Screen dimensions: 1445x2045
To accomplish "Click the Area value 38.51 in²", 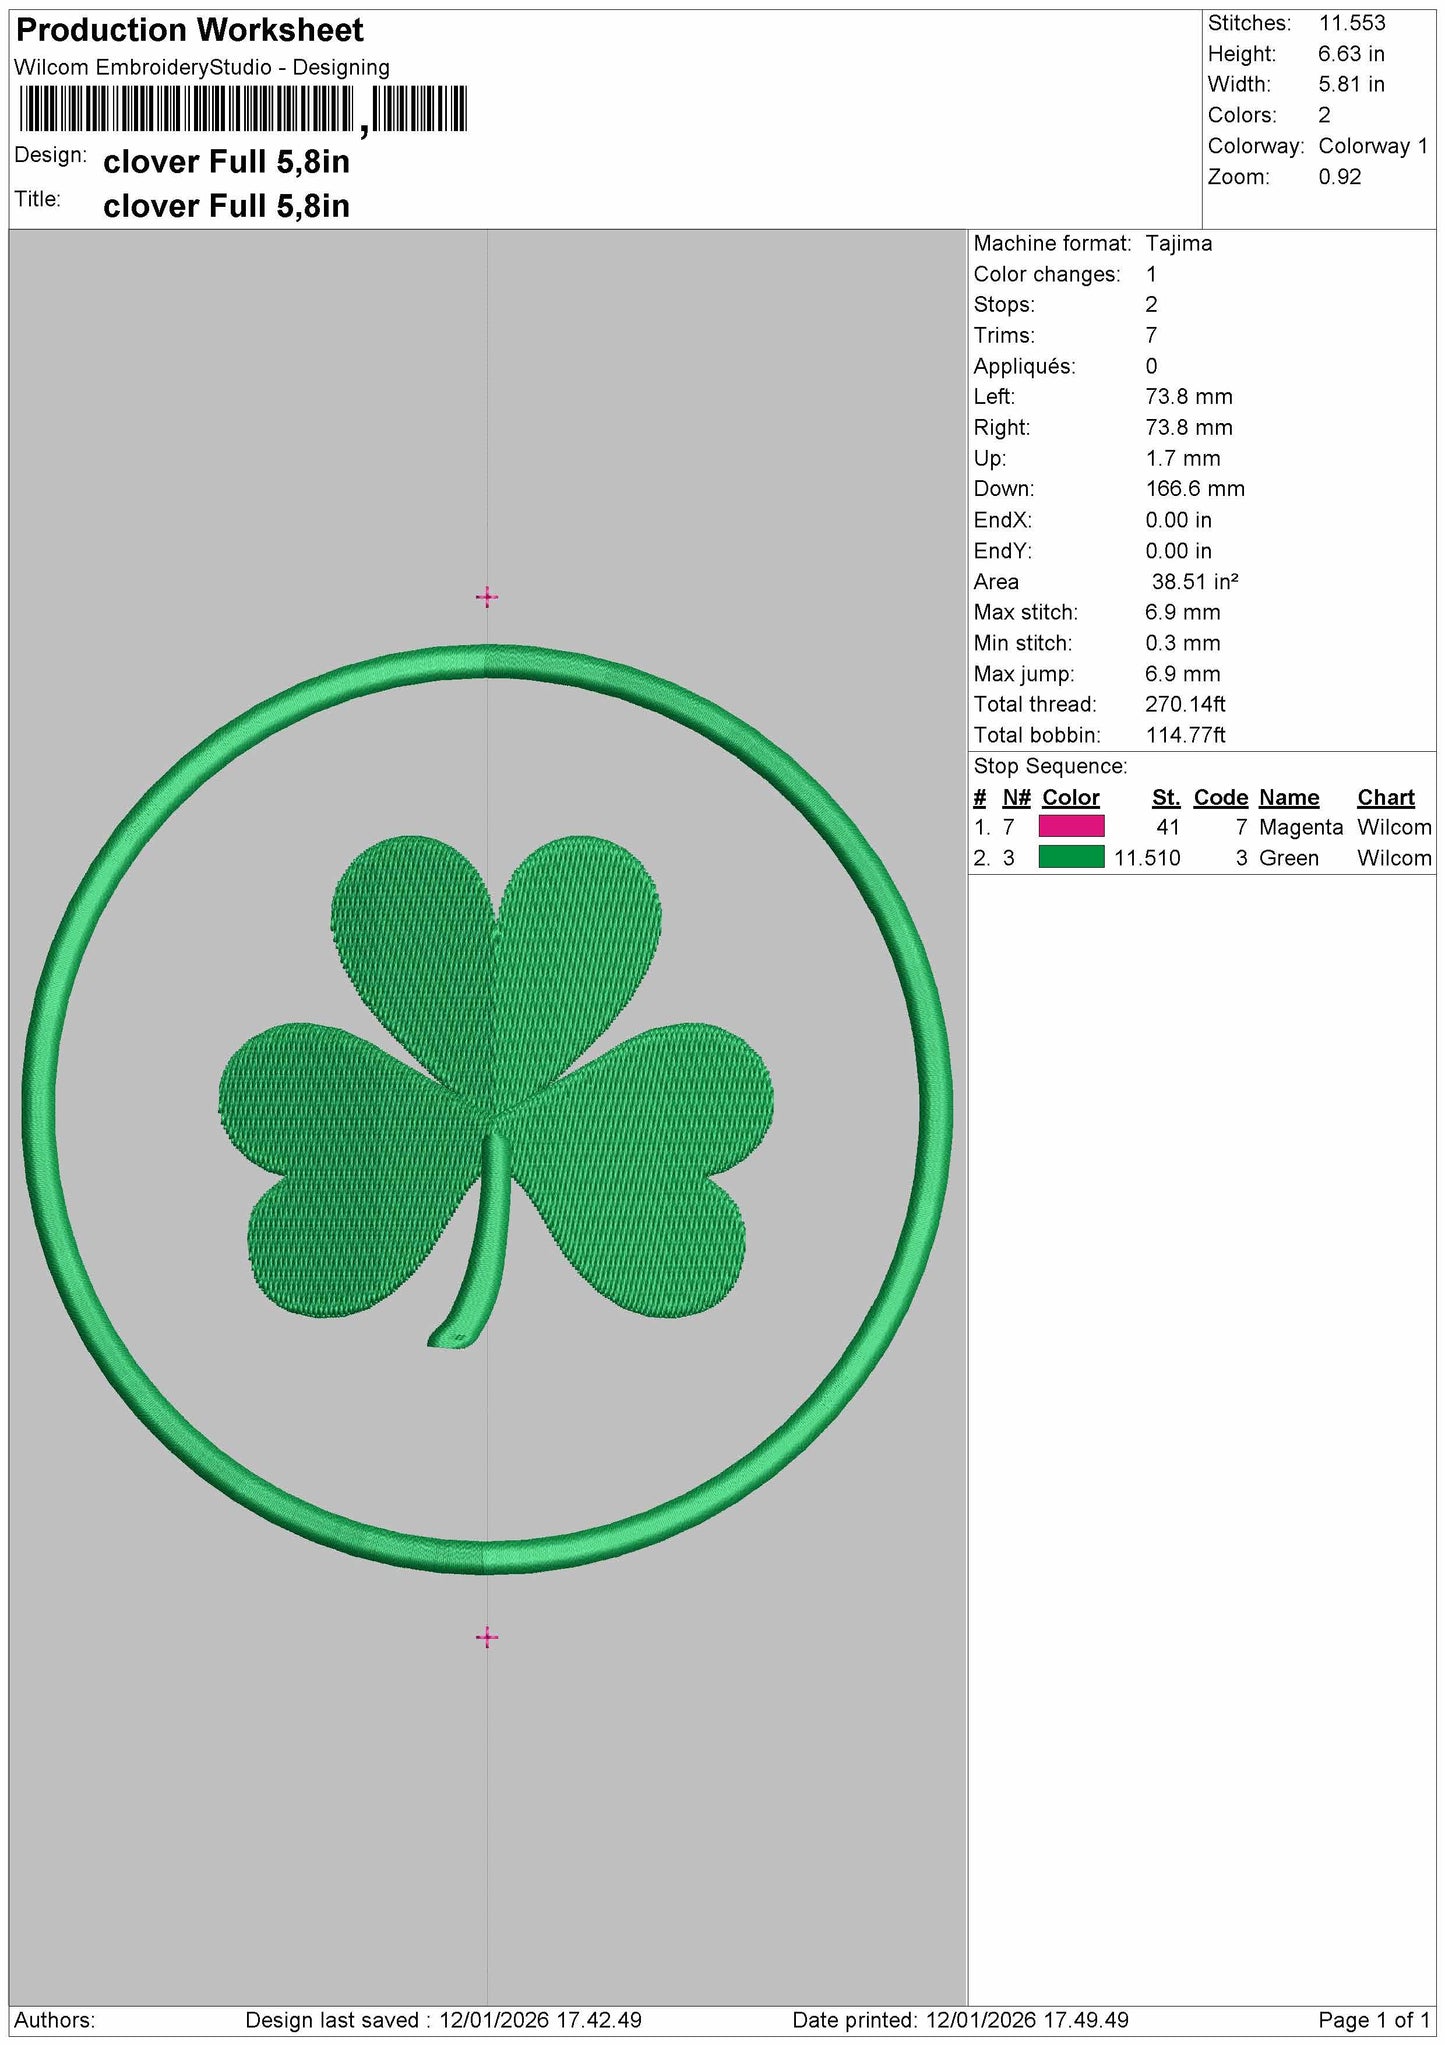I will point(1196,582).
